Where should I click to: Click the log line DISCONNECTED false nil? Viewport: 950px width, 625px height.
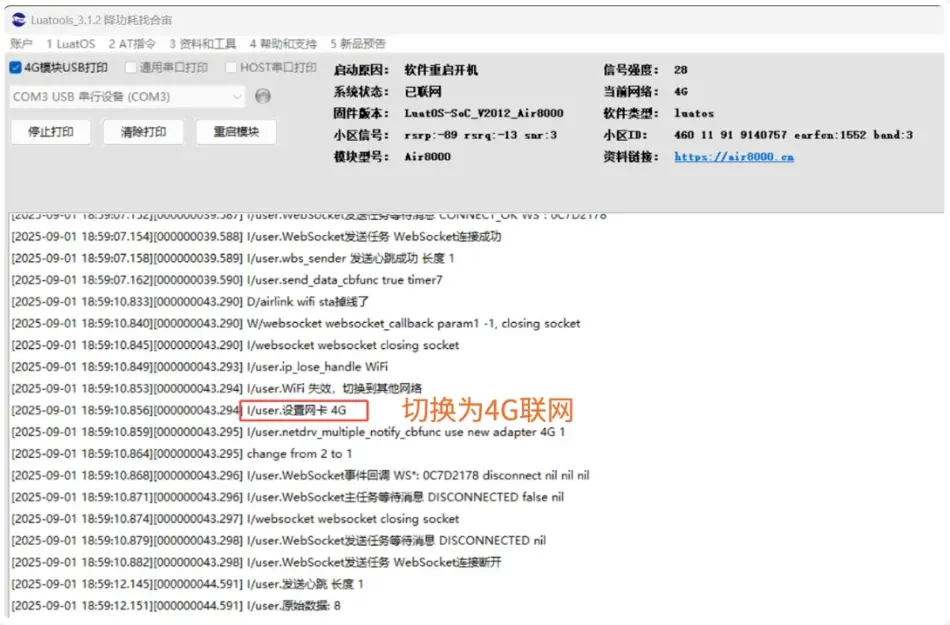point(288,497)
